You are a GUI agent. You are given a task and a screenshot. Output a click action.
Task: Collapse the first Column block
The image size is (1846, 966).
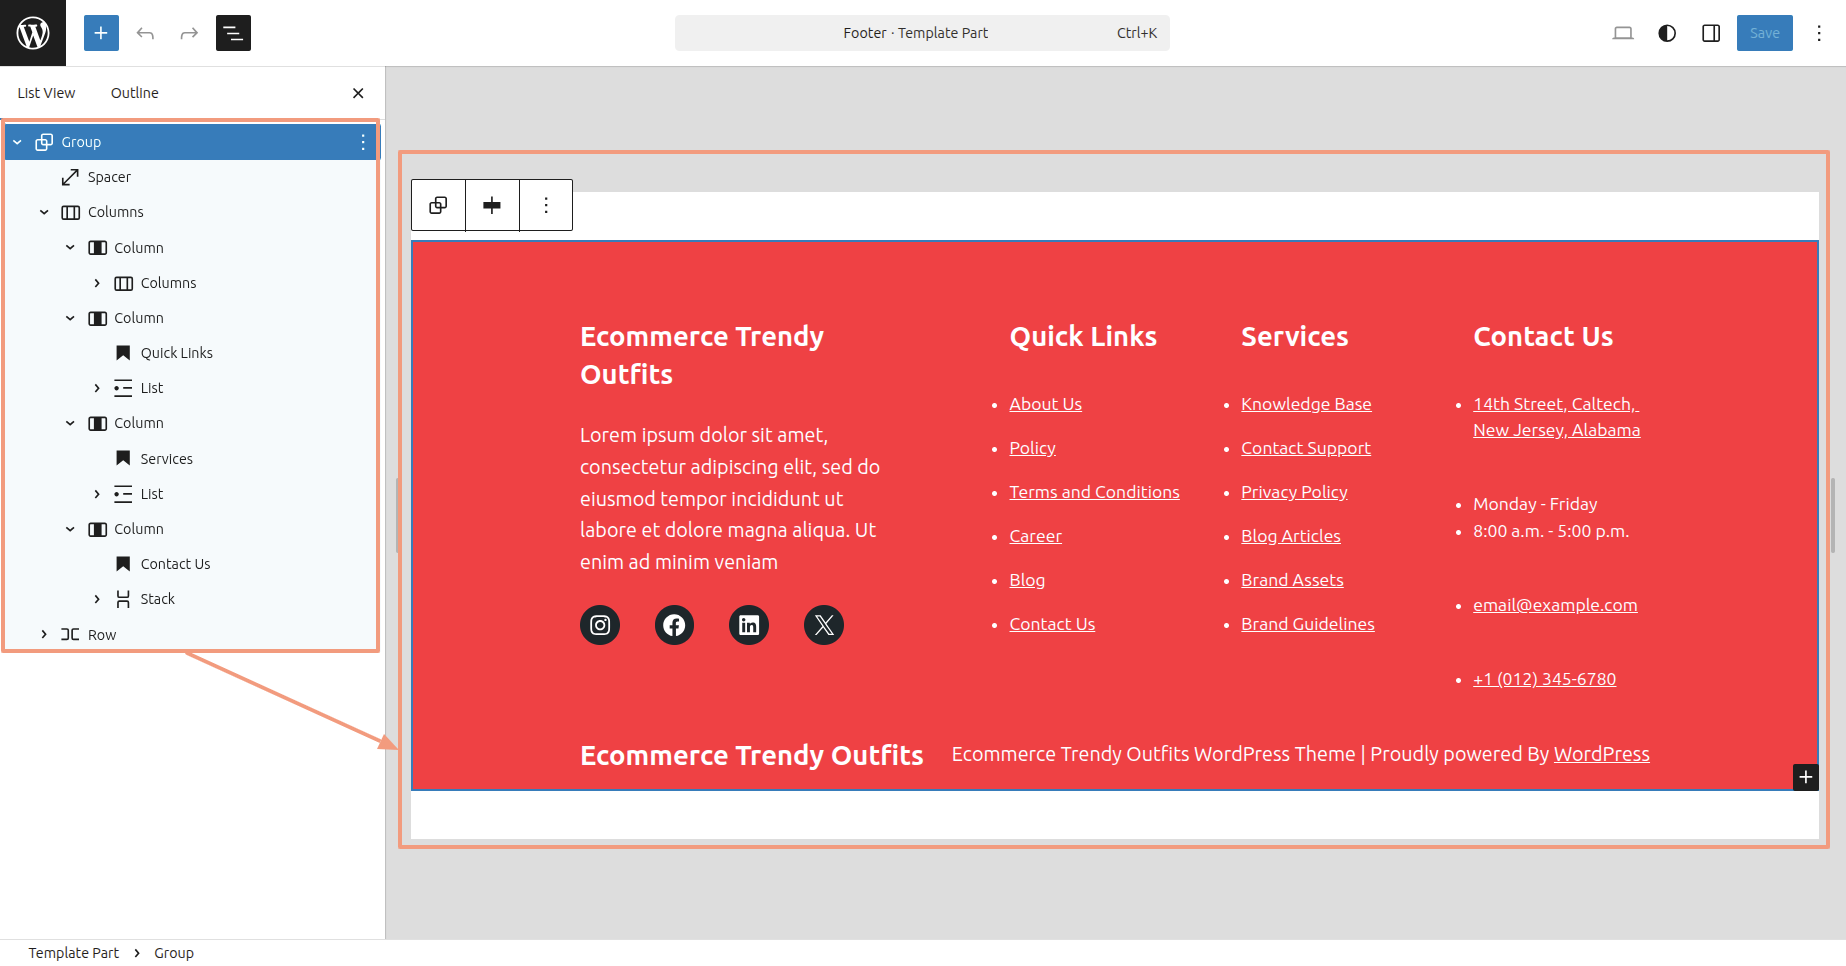[x=70, y=248]
